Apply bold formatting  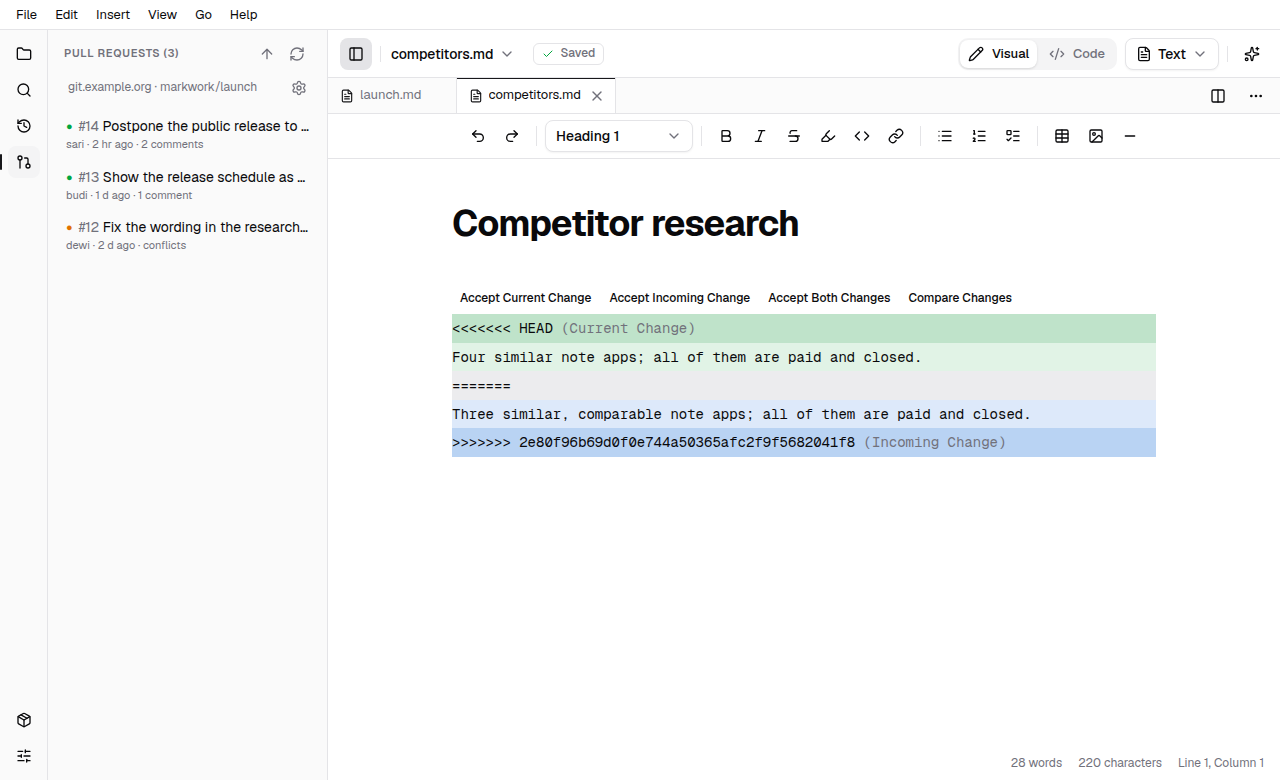pos(726,136)
